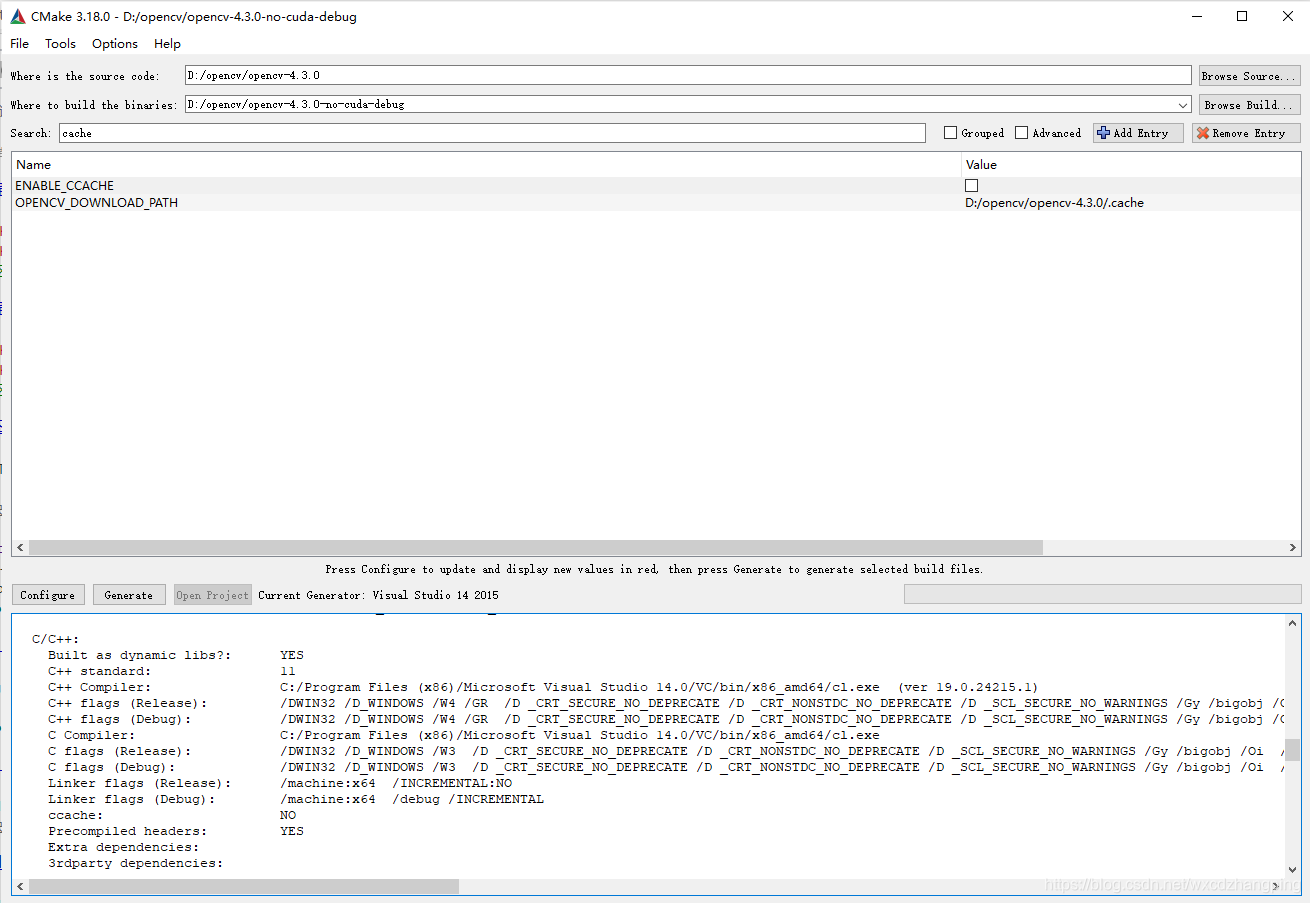This screenshot has width=1310, height=903.
Task: Click the Configure button
Action: [x=48, y=595]
